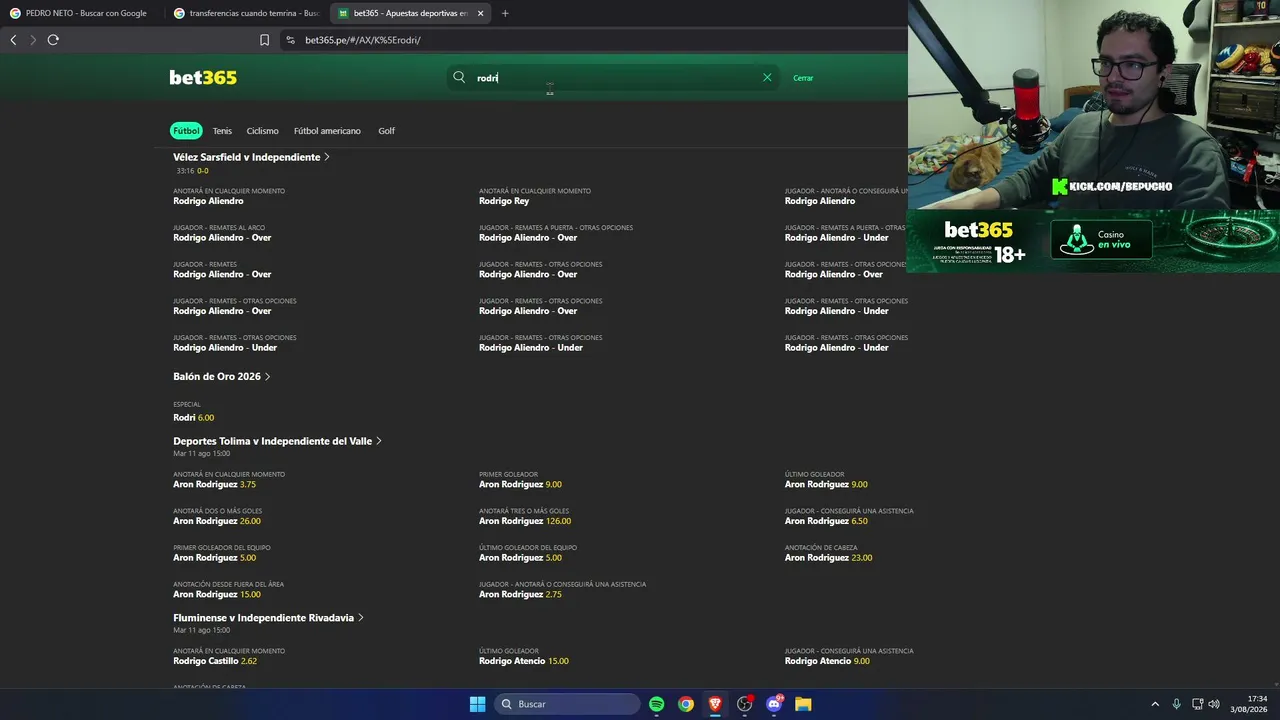Click the browser forward arrow
The width and height of the screenshot is (1280, 720).
[33, 40]
